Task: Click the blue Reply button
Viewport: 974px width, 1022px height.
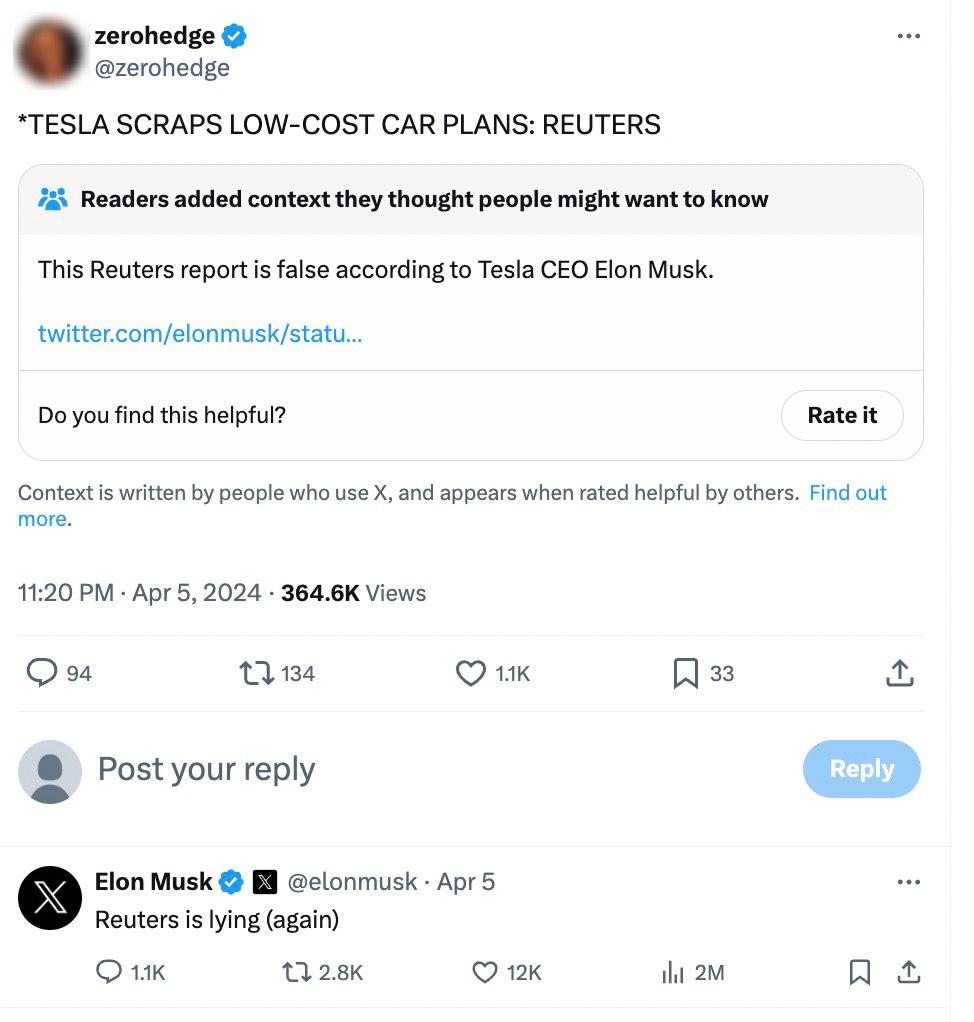Action: point(861,769)
